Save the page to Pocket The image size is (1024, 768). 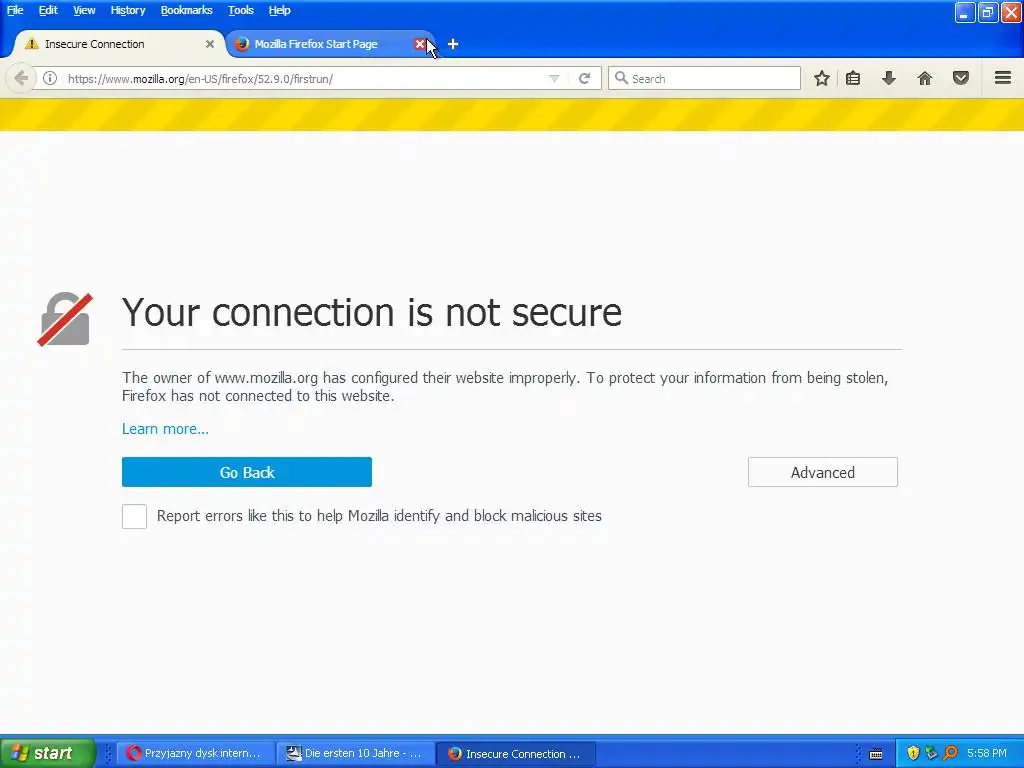(x=961, y=78)
